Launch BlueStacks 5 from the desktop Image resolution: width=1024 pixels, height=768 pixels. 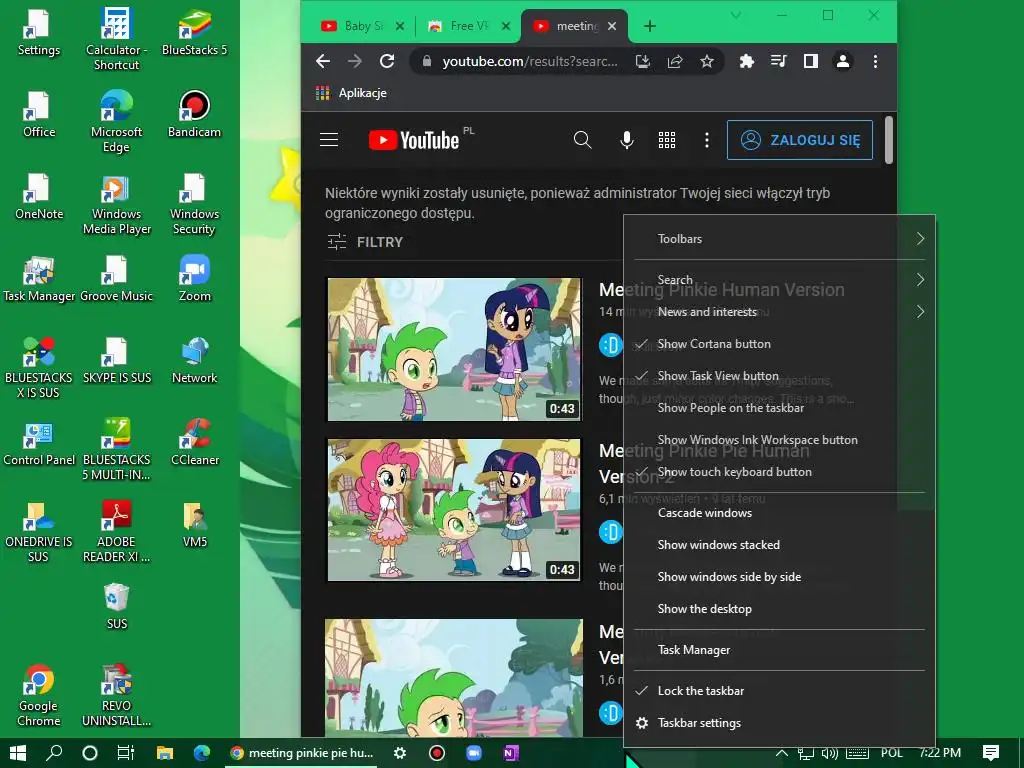[x=194, y=33]
